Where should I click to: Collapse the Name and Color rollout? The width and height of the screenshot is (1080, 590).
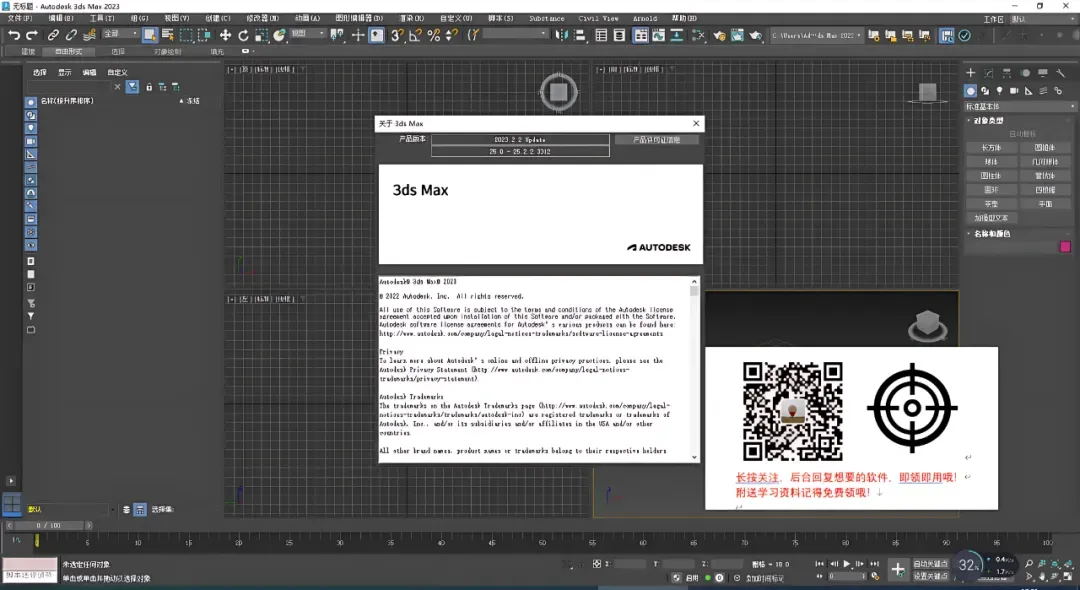click(991, 234)
